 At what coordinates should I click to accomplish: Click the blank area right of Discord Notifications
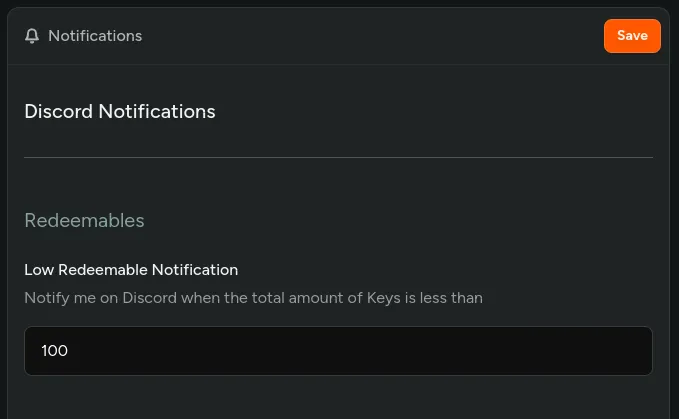[430, 112]
